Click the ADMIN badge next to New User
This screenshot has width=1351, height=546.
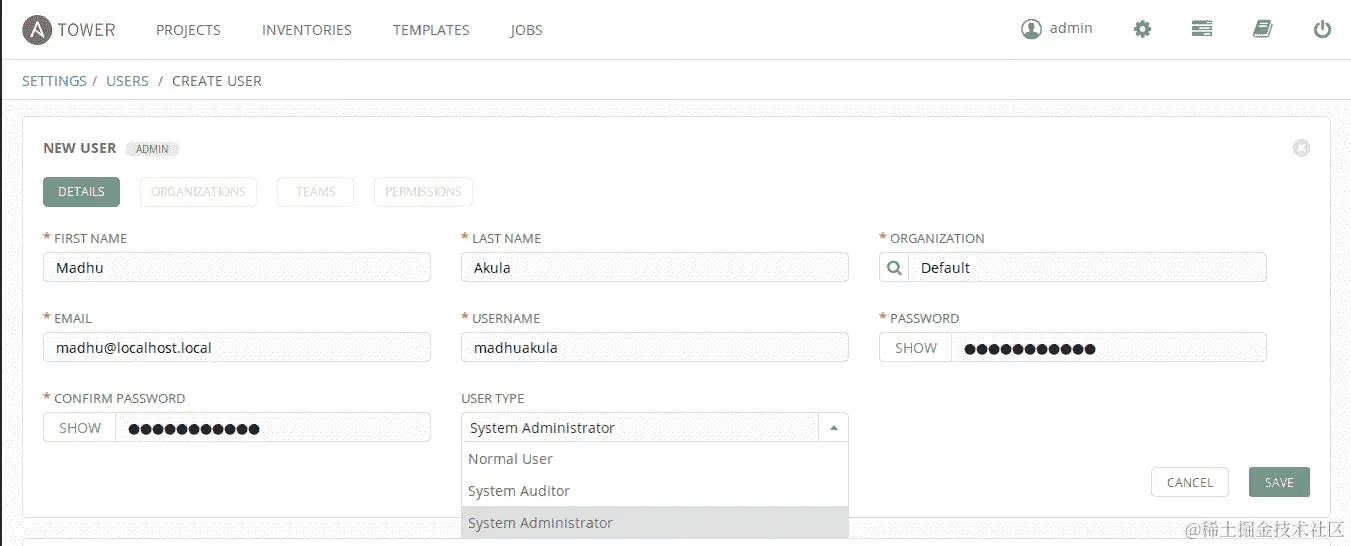[x=153, y=149]
